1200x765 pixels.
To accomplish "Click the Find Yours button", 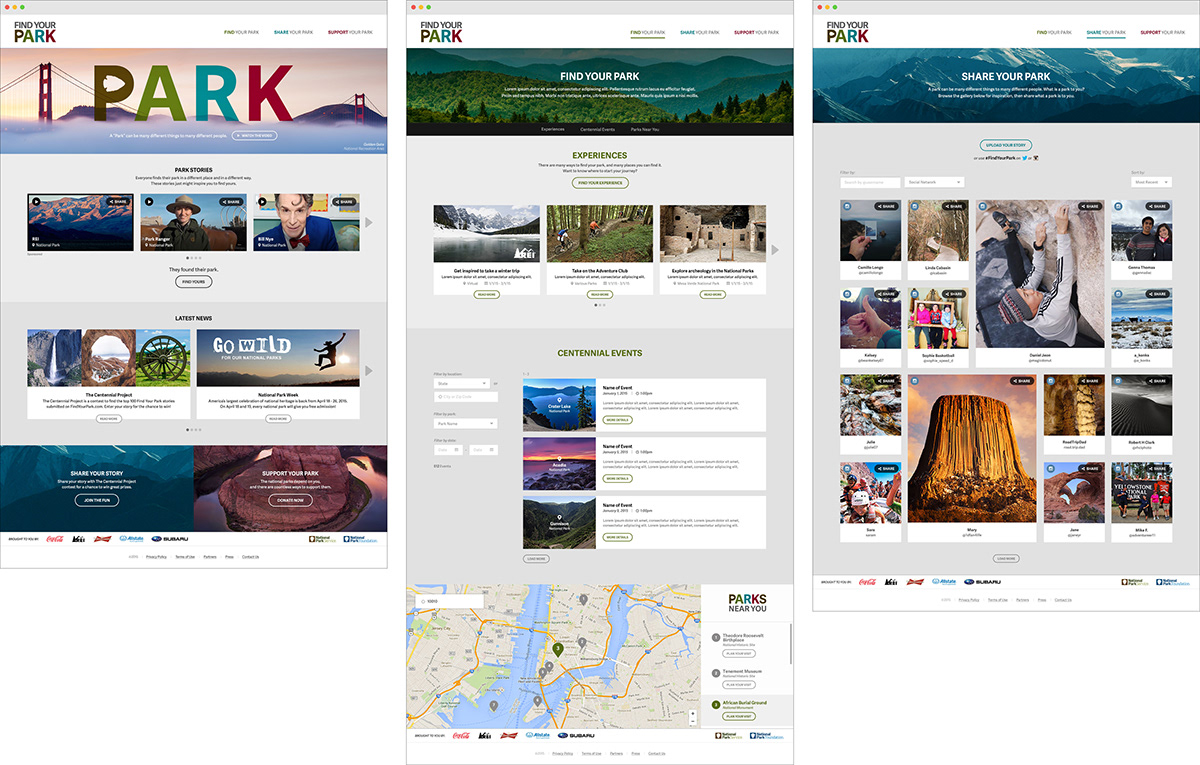I will coord(194,282).
